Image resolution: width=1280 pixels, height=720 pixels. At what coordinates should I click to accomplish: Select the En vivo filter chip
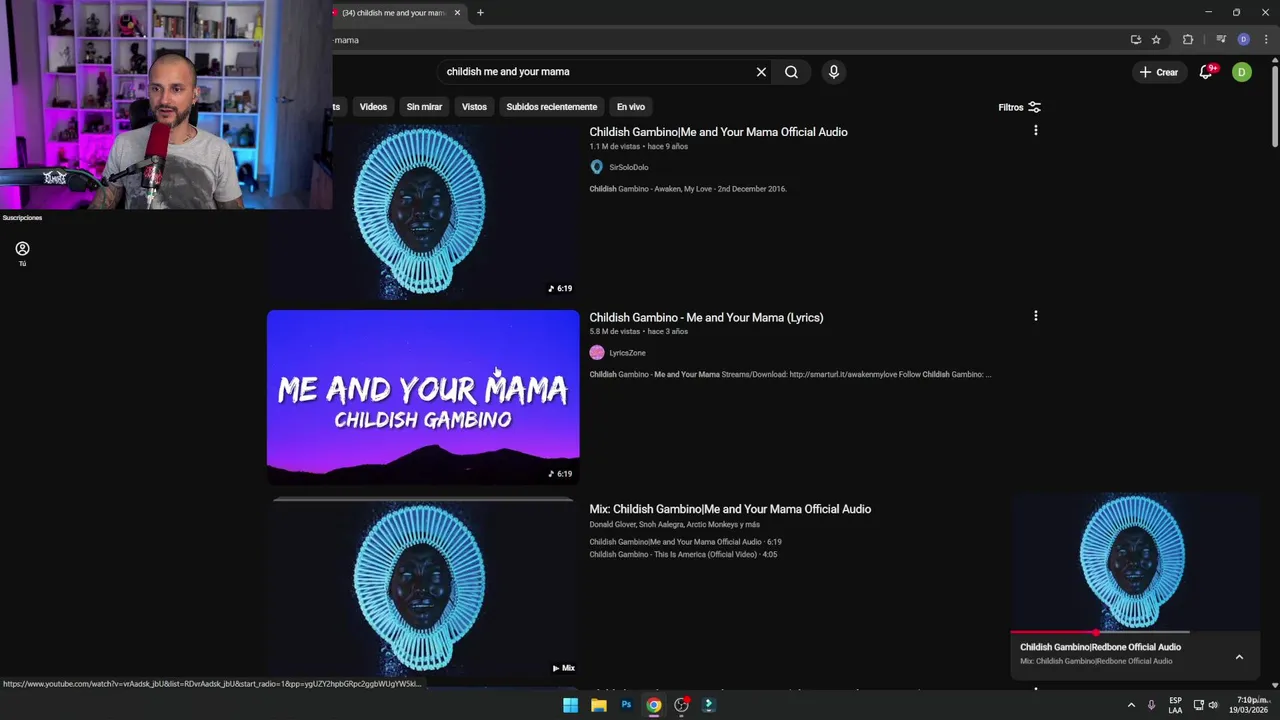tap(630, 107)
